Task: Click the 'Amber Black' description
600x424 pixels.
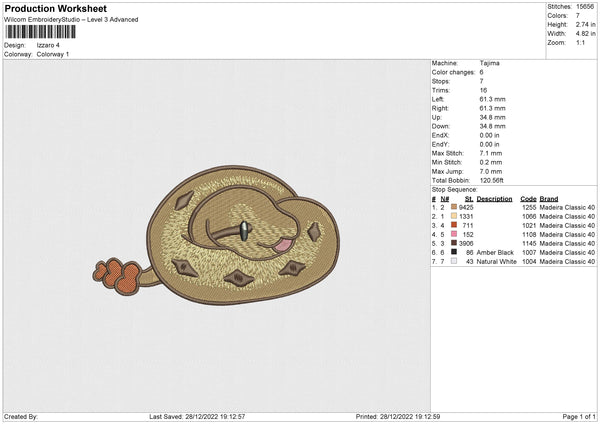Action: click(x=495, y=253)
